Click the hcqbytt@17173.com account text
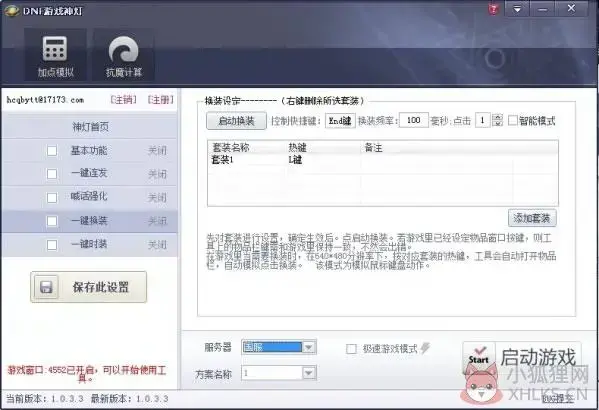The height and width of the screenshot is (410, 599). tap(45, 100)
